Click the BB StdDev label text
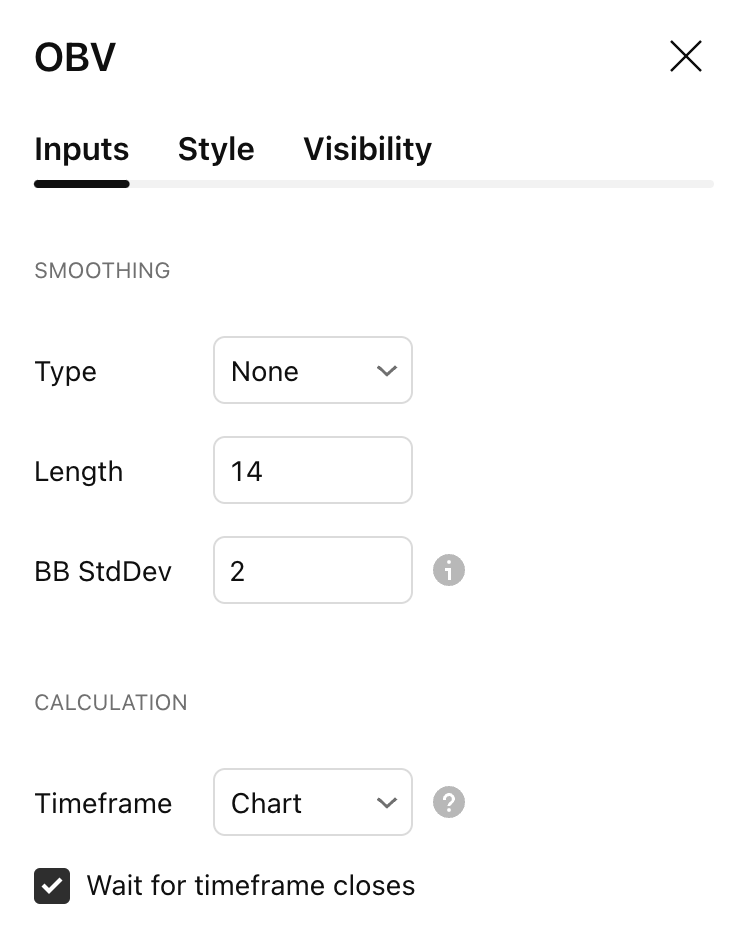 pos(103,571)
